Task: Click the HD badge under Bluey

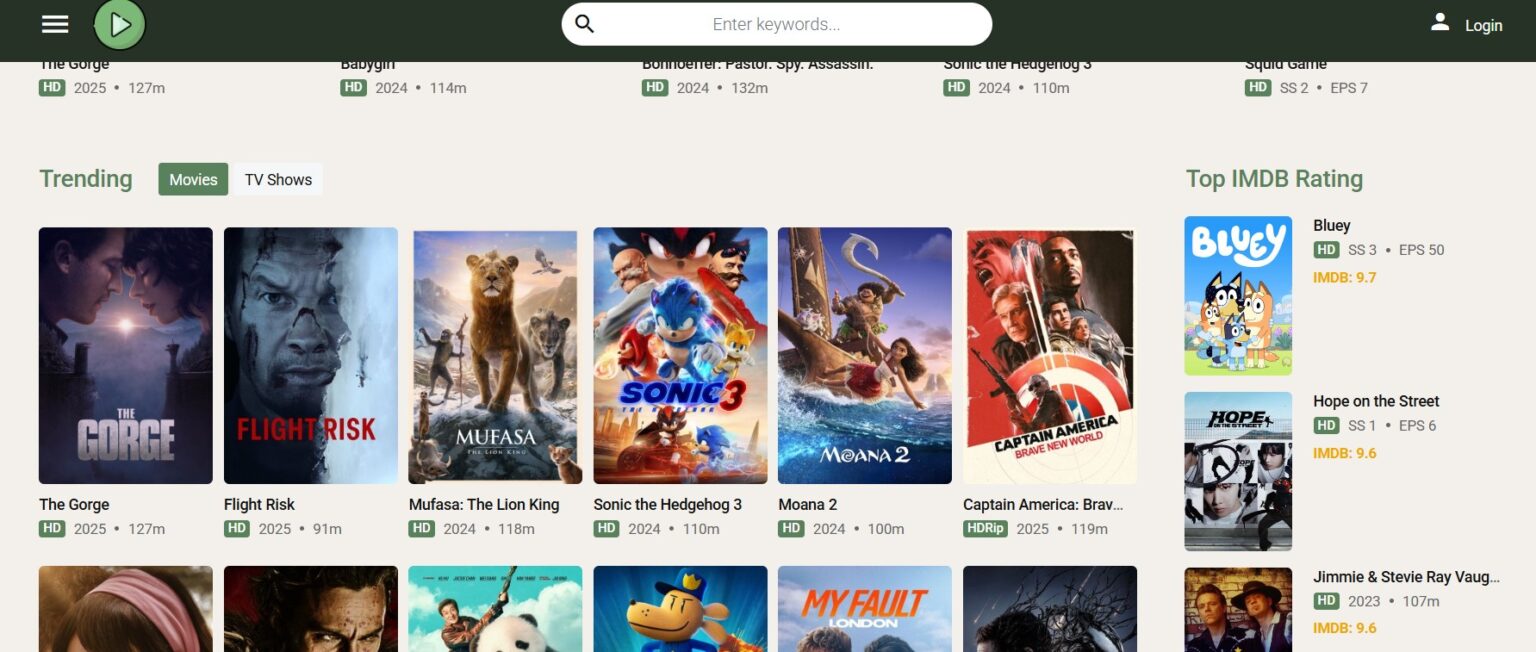Action: (1327, 250)
